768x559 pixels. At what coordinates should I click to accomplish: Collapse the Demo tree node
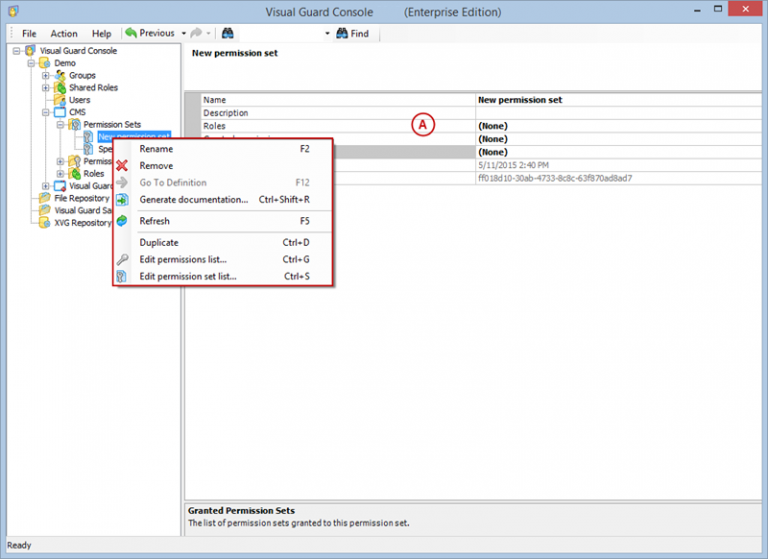coord(31,63)
